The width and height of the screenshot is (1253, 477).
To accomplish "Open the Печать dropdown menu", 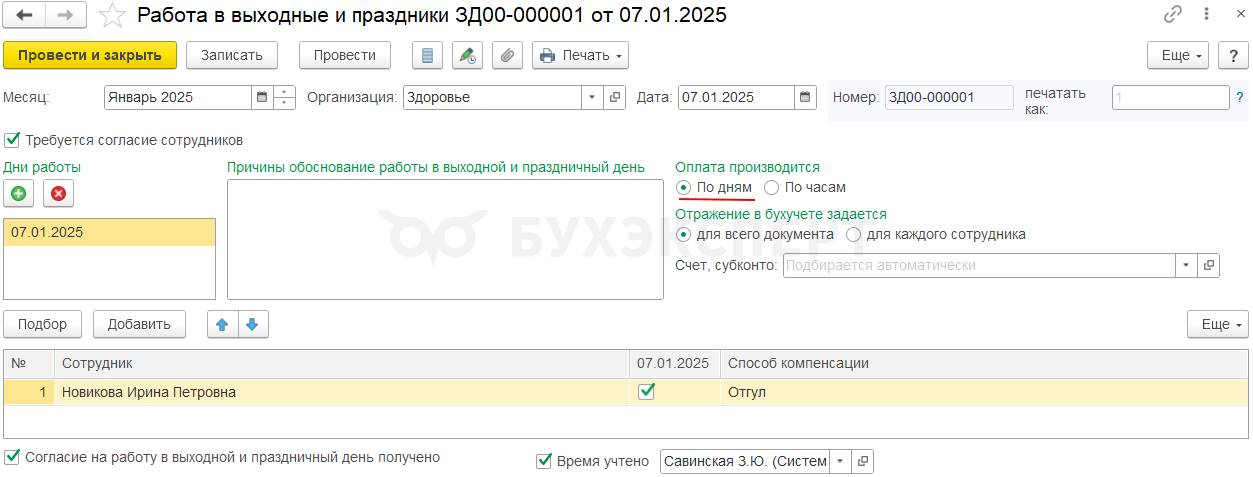I will 580,55.
